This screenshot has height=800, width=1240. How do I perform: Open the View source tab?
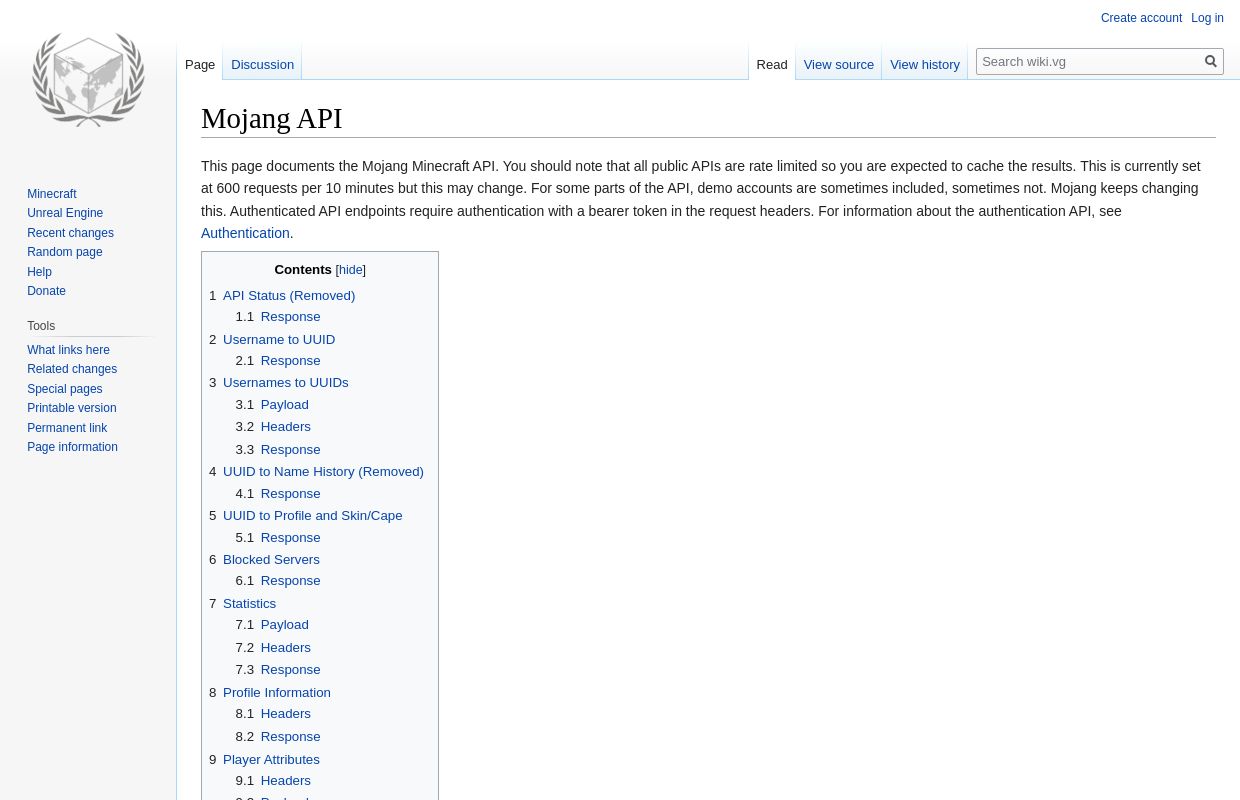point(839,65)
